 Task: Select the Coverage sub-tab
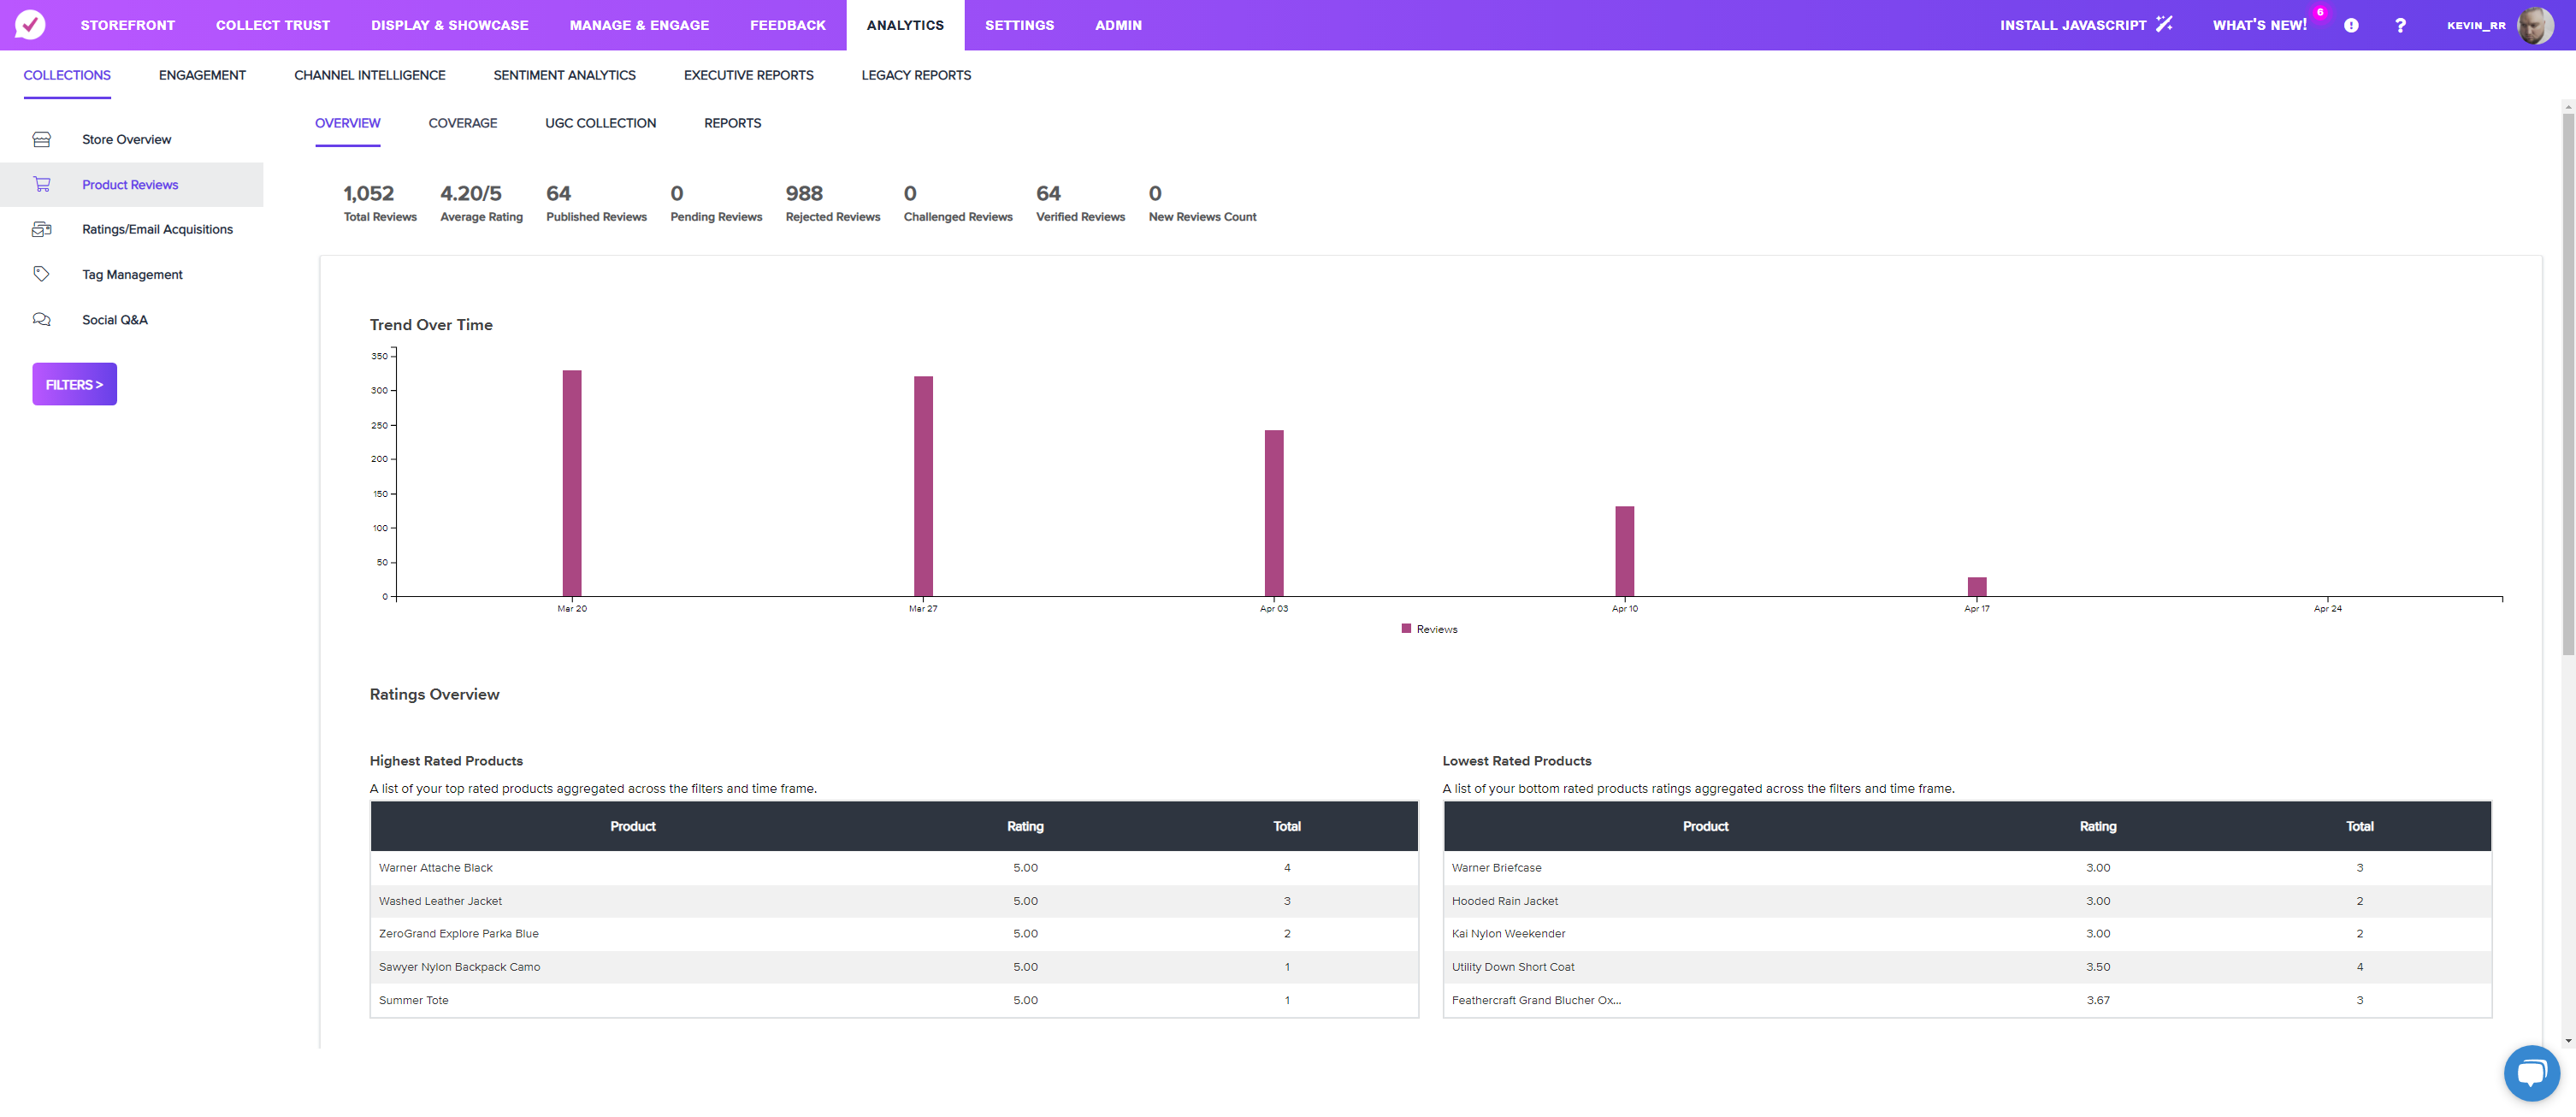pyautogui.click(x=463, y=123)
